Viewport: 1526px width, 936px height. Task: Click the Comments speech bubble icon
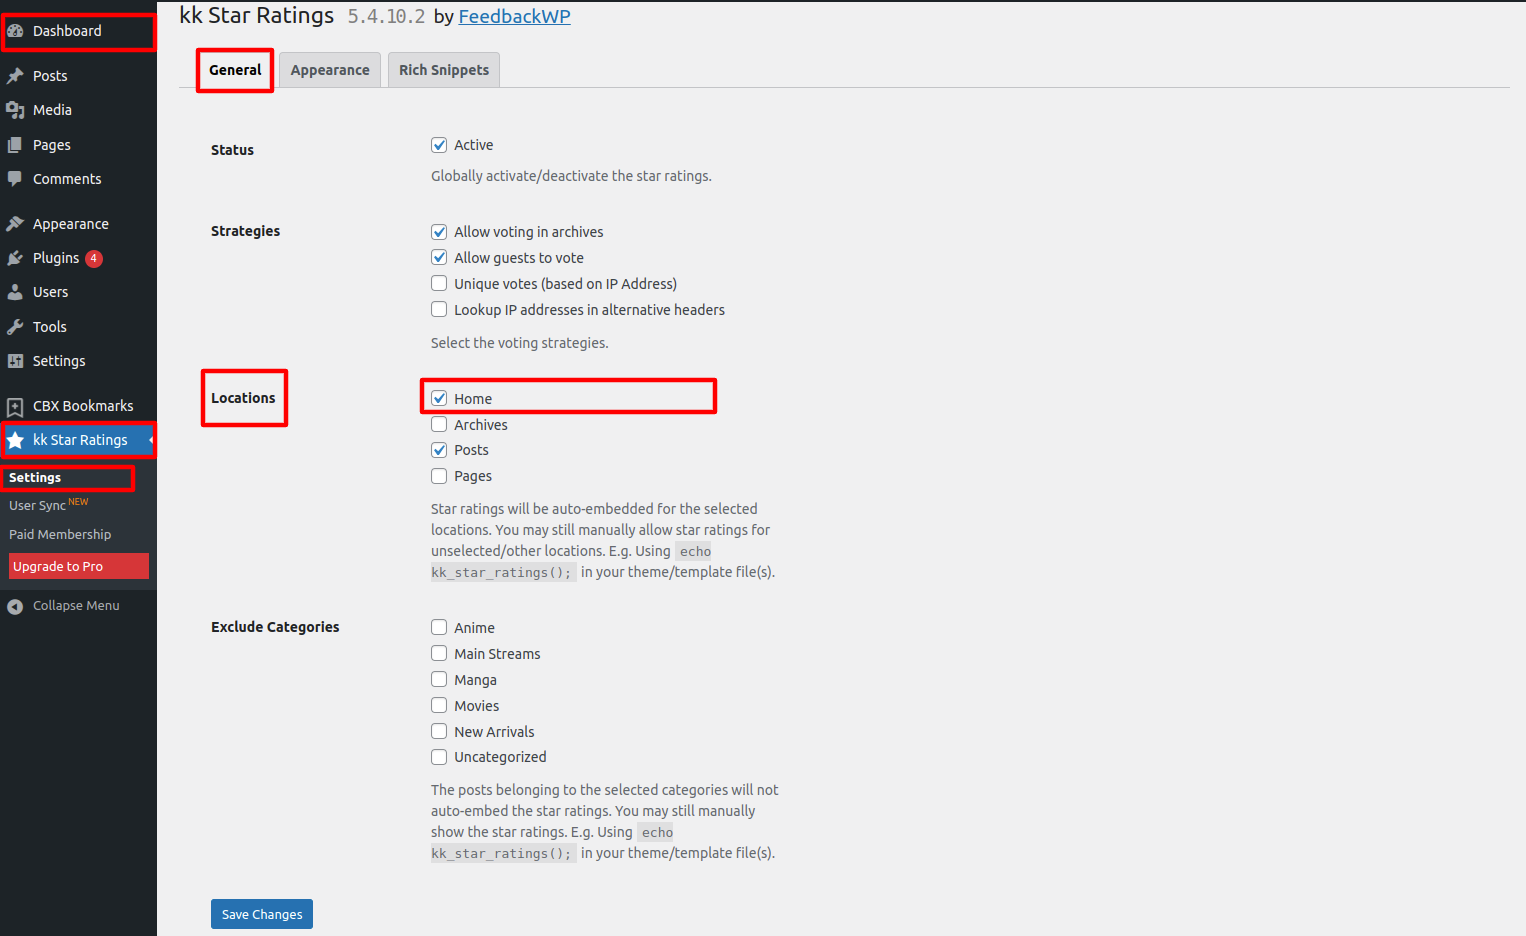[16, 179]
